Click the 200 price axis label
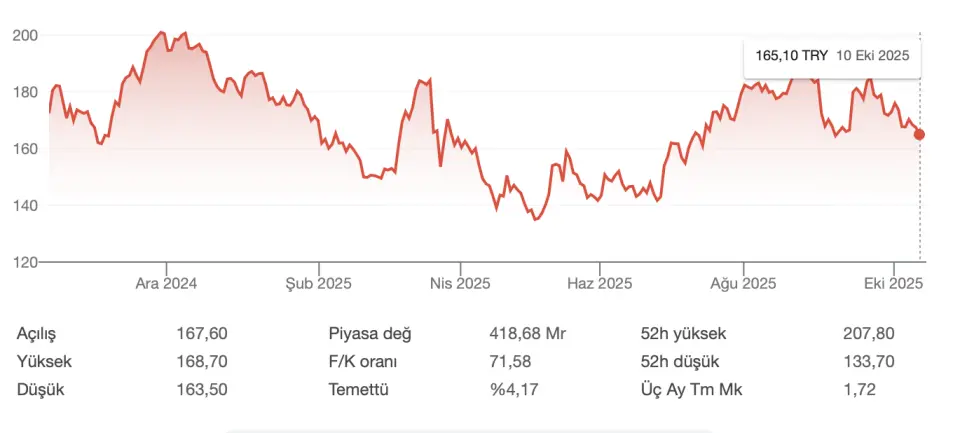 click(25, 35)
